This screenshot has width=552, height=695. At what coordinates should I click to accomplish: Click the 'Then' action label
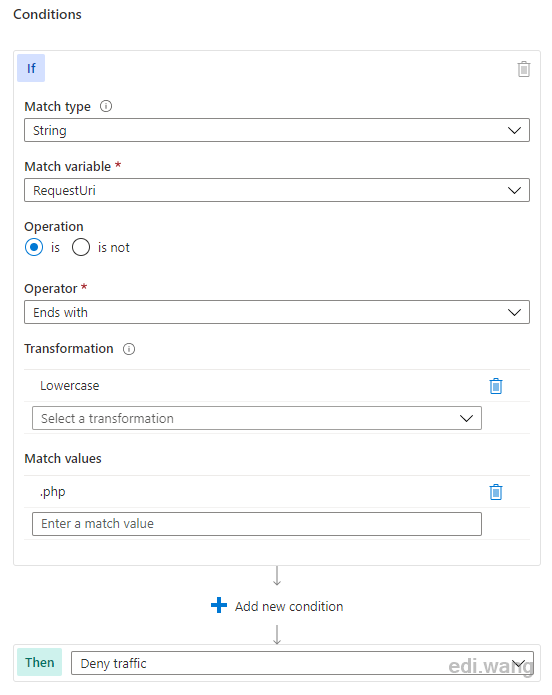pos(39,662)
